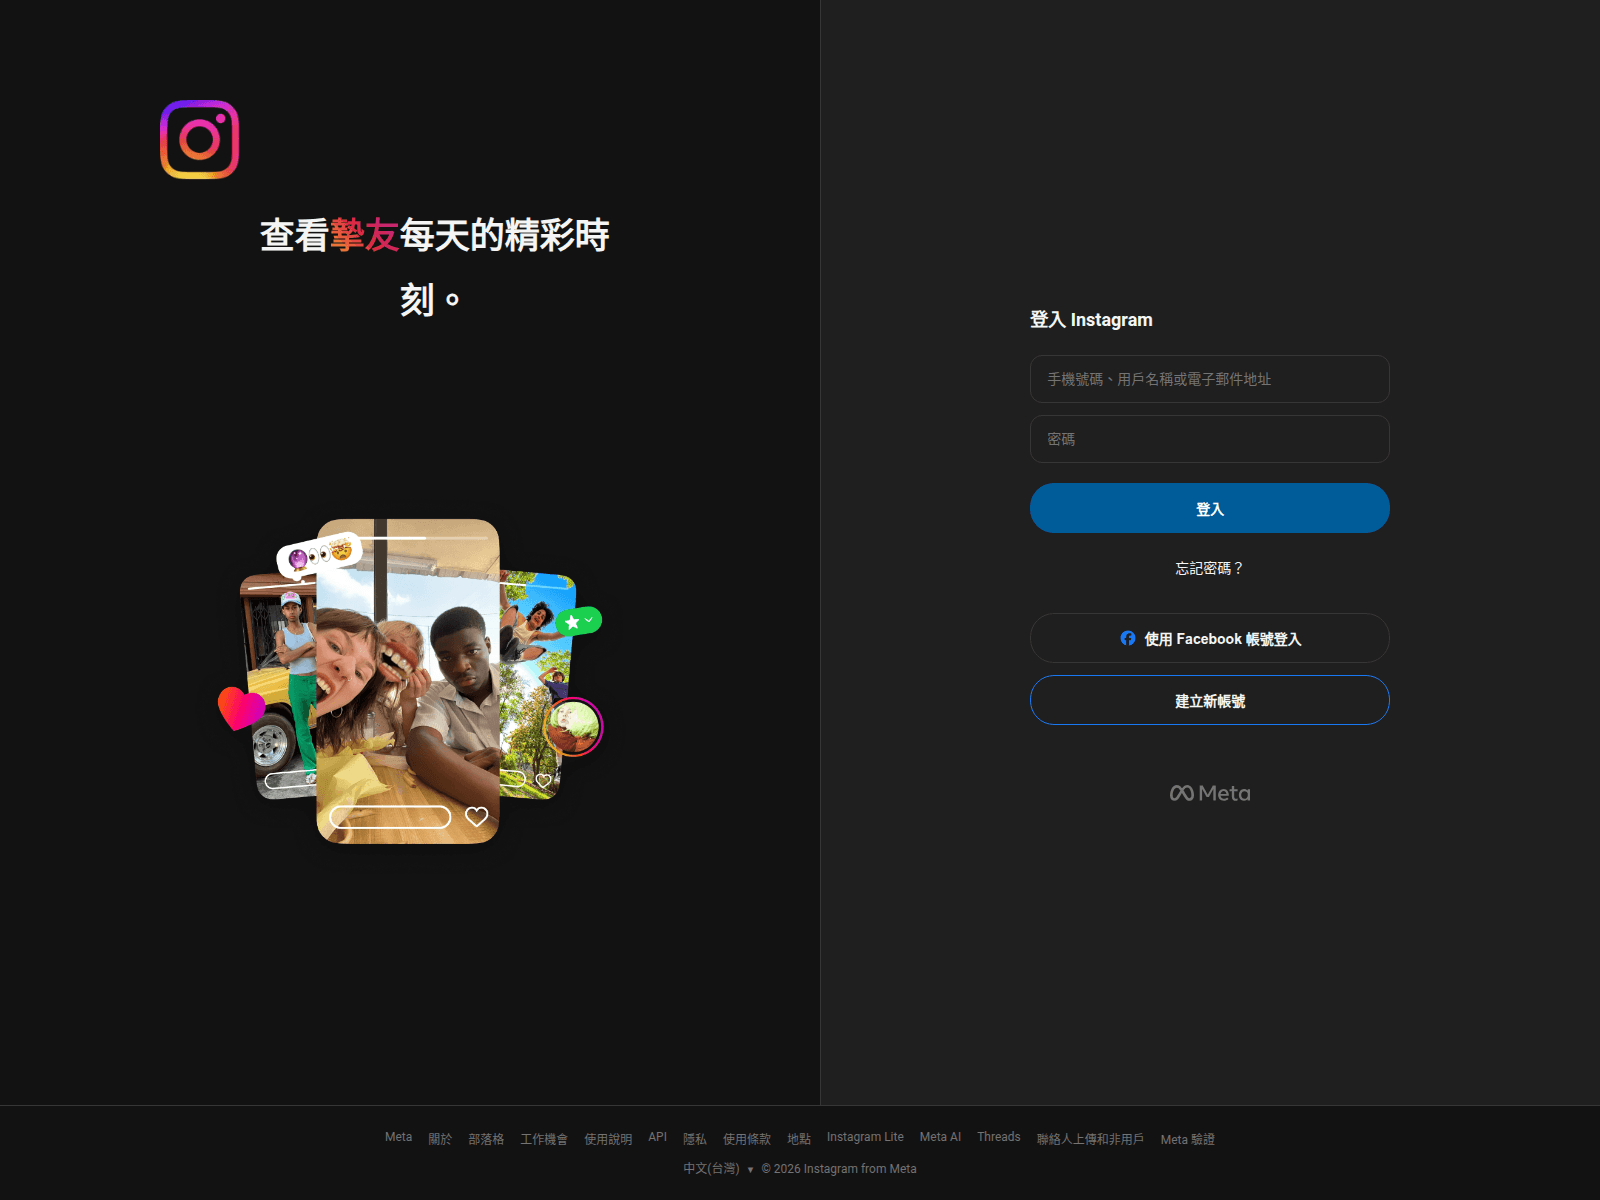Click the green star badge on the photo

(579, 621)
